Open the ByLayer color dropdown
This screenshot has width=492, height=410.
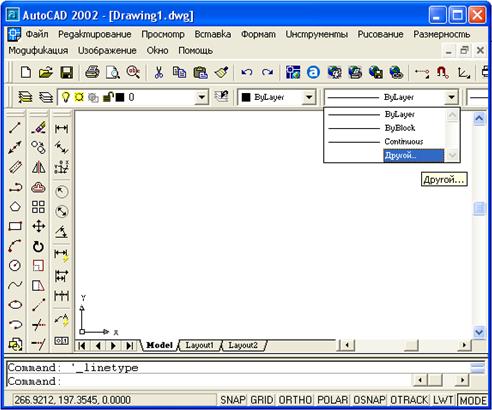tap(309, 97)
